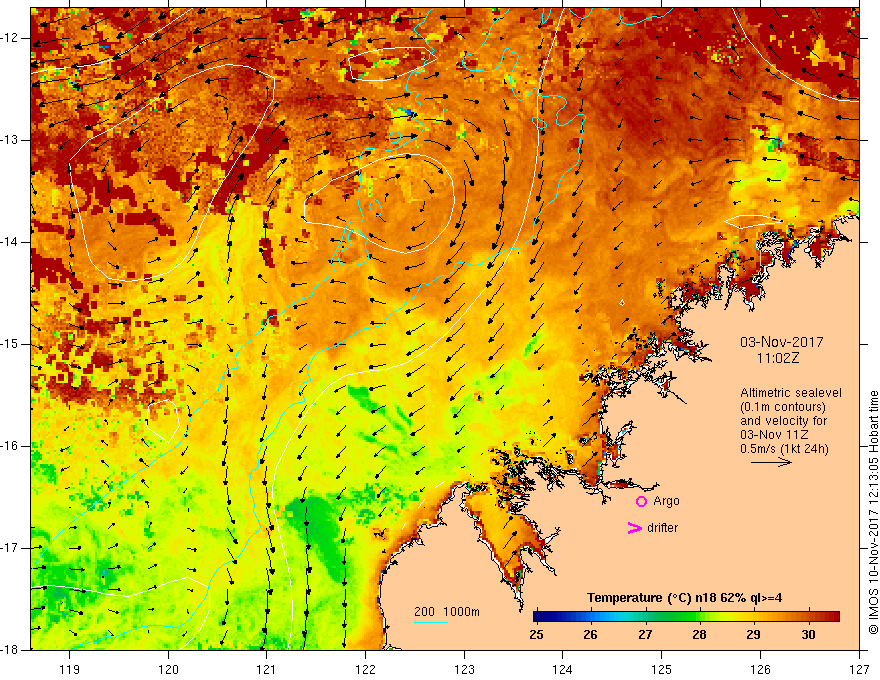
Task: Click the 0.5m/s velocity scale arrow
Action: pyautogui.click(x=771, y=462)
